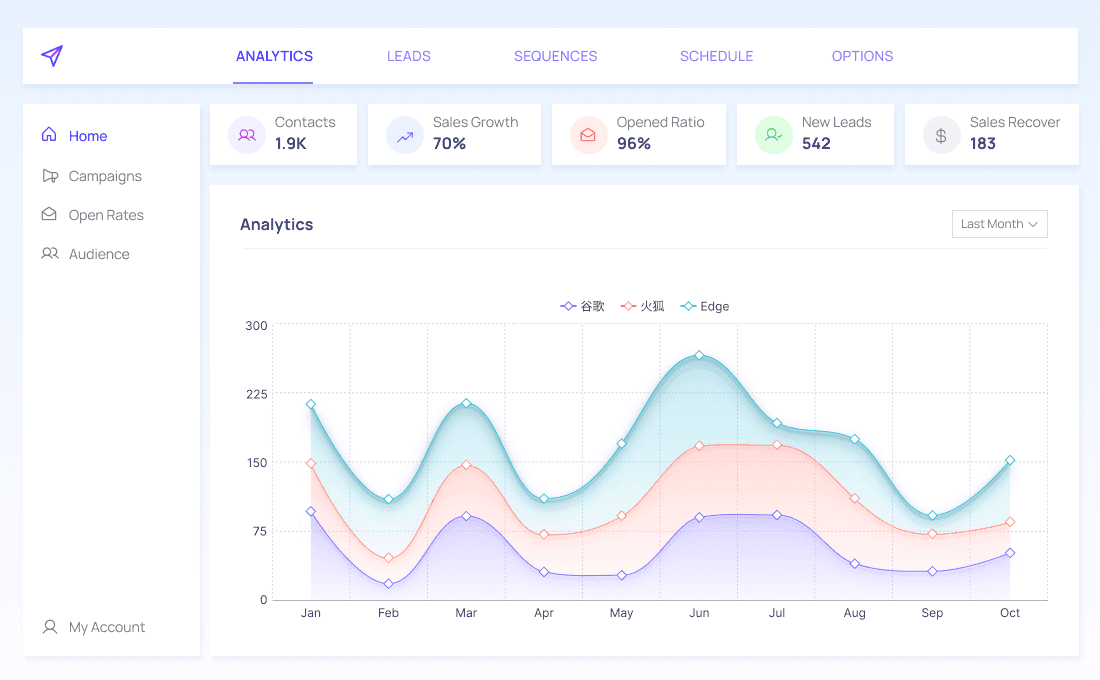Click the Sales Growth trend-line icon
The height and width of the screenshot is (680, 1100).
(x=404, y=134)
